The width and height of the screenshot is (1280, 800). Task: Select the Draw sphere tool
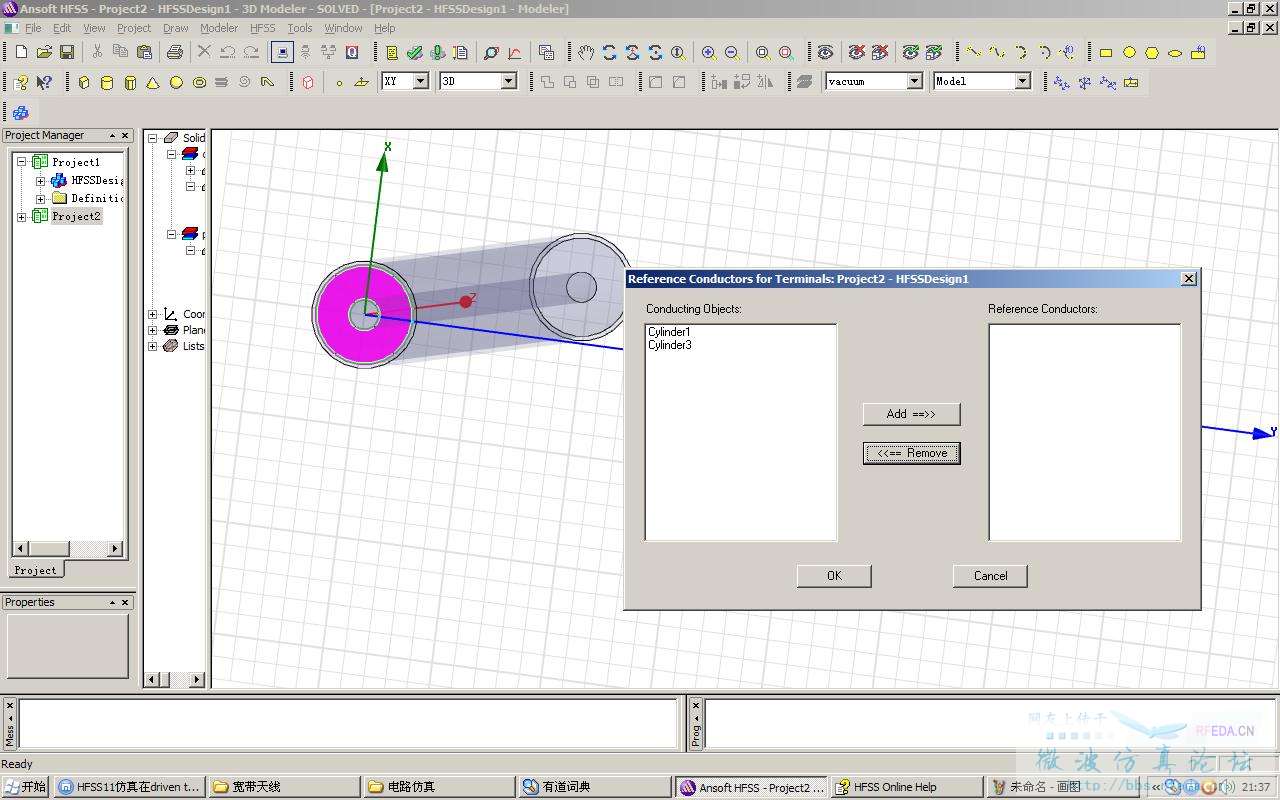click(x=176, y=82)
